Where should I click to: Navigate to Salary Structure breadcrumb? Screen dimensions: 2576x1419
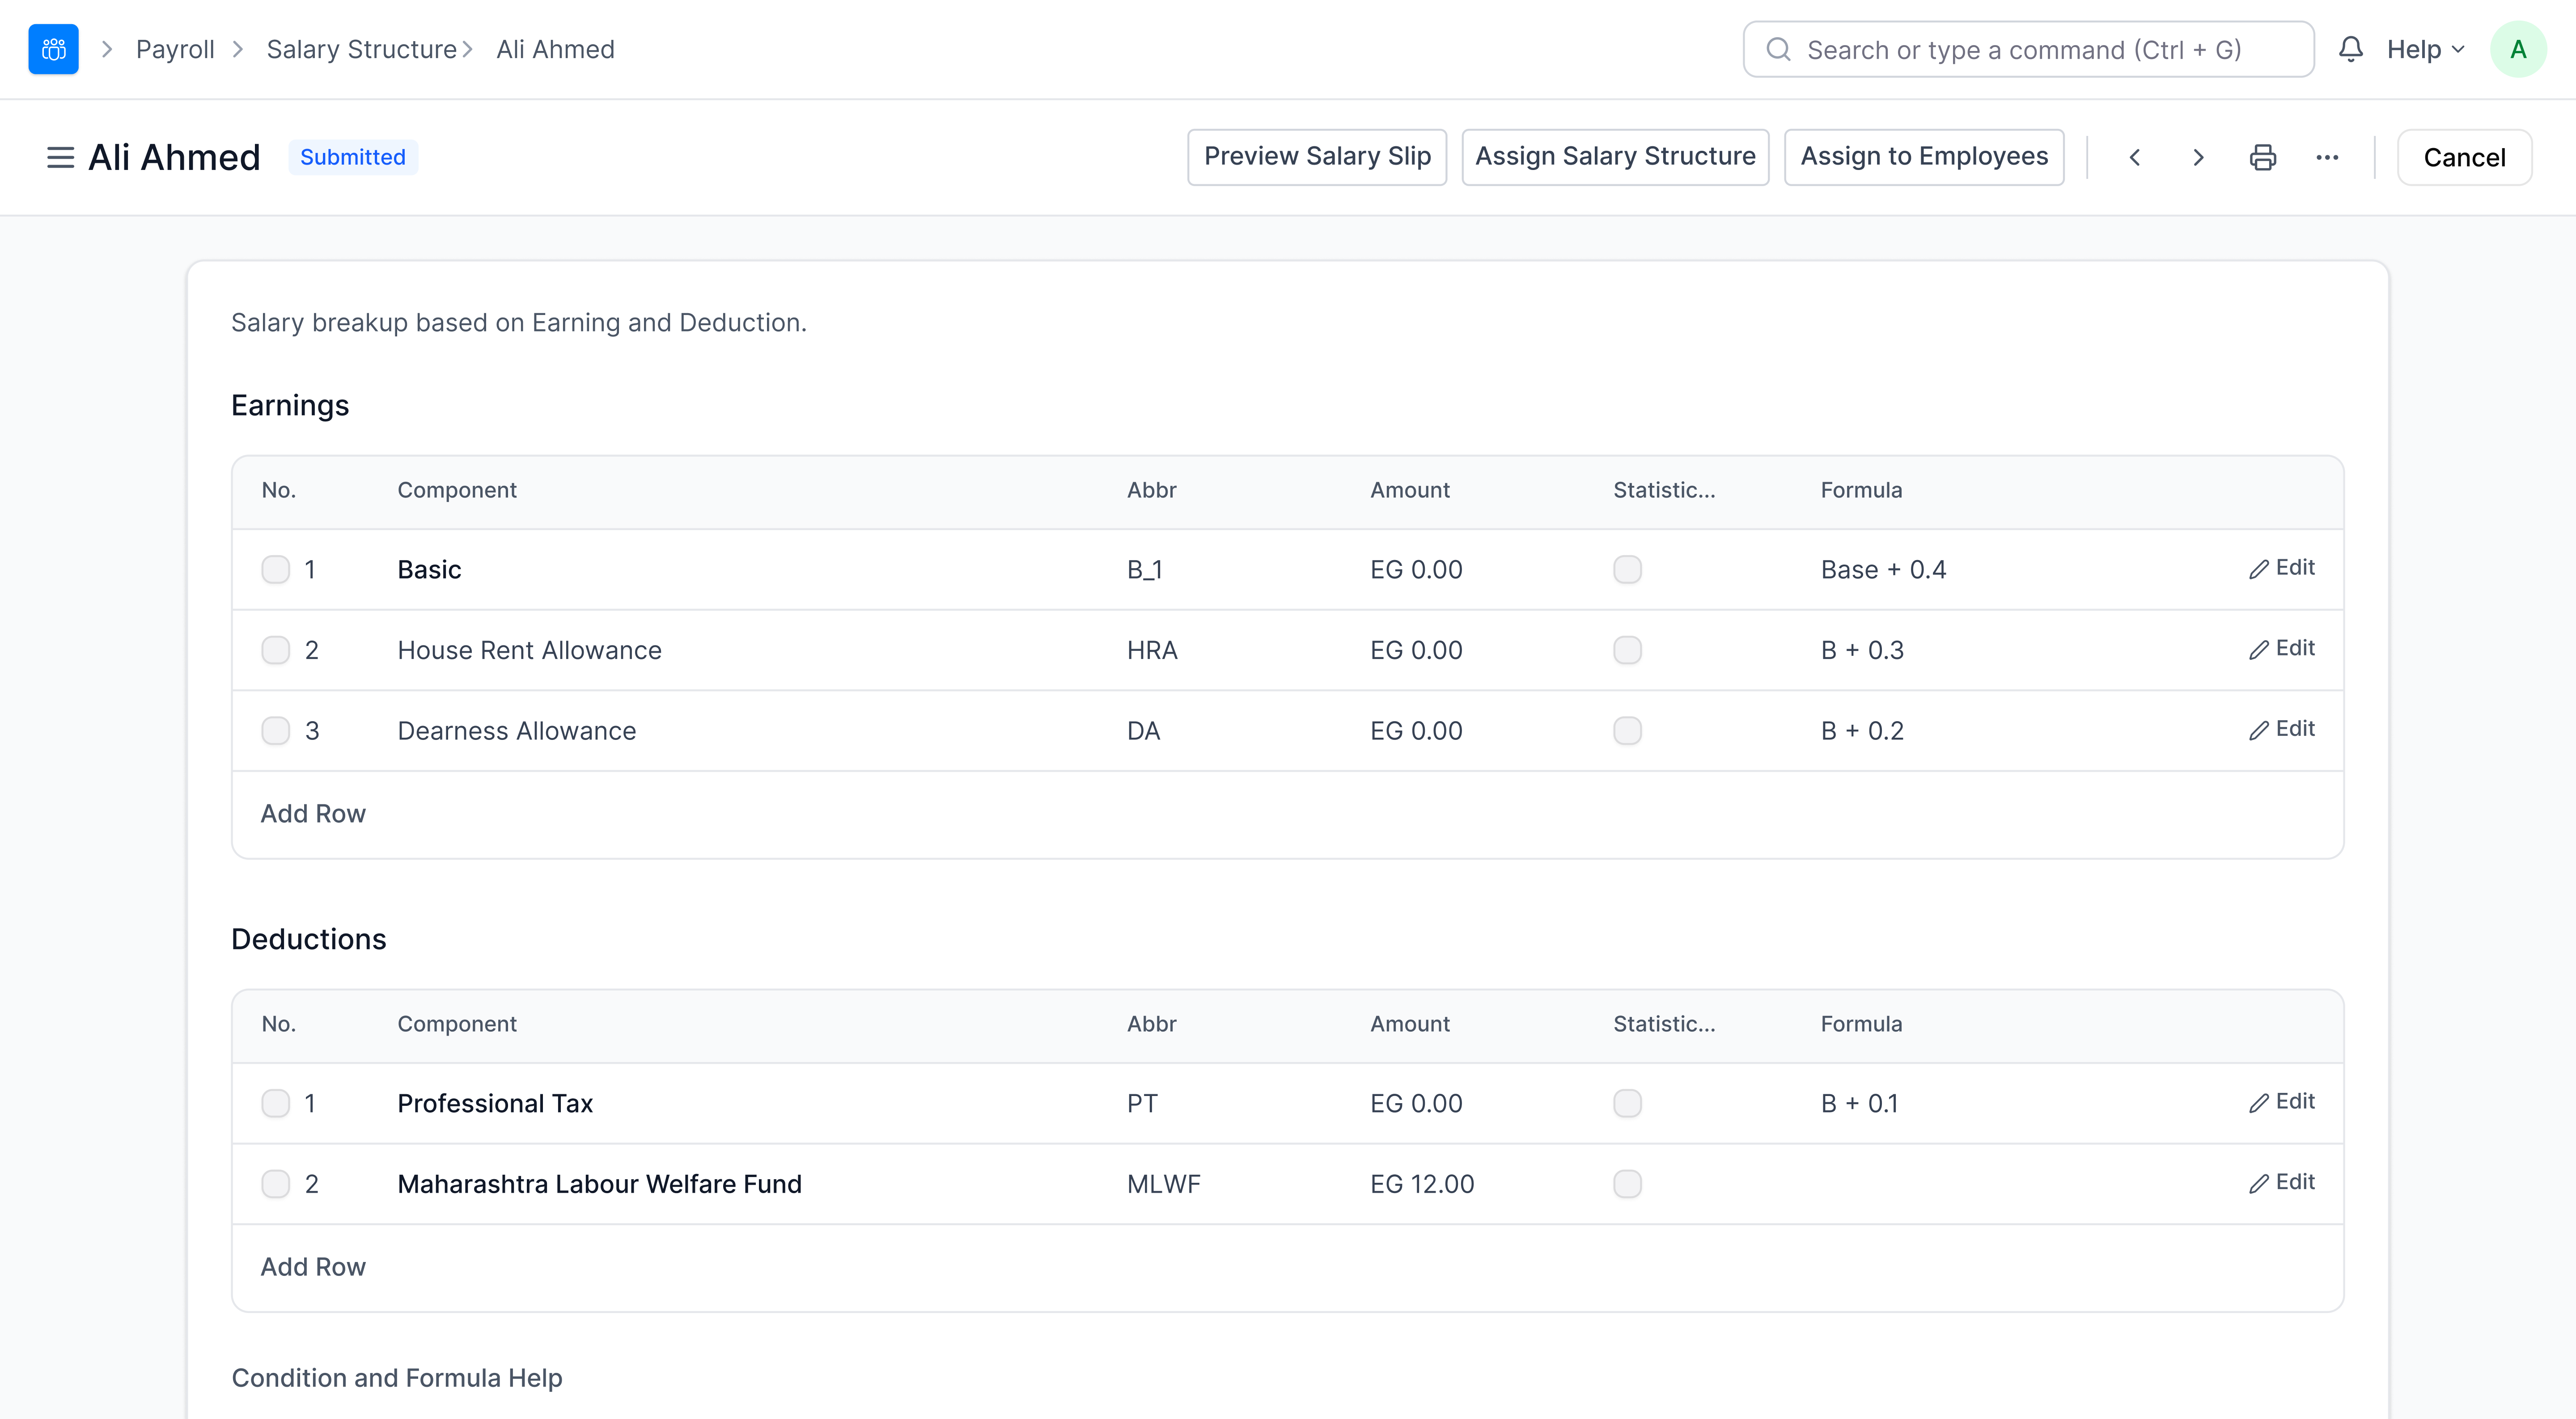[361, 49]
